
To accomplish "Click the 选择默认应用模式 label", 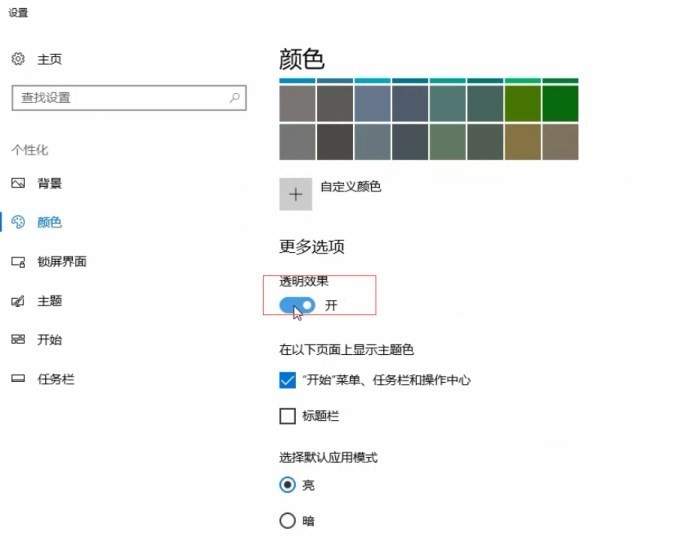I will tap(329, 457).
